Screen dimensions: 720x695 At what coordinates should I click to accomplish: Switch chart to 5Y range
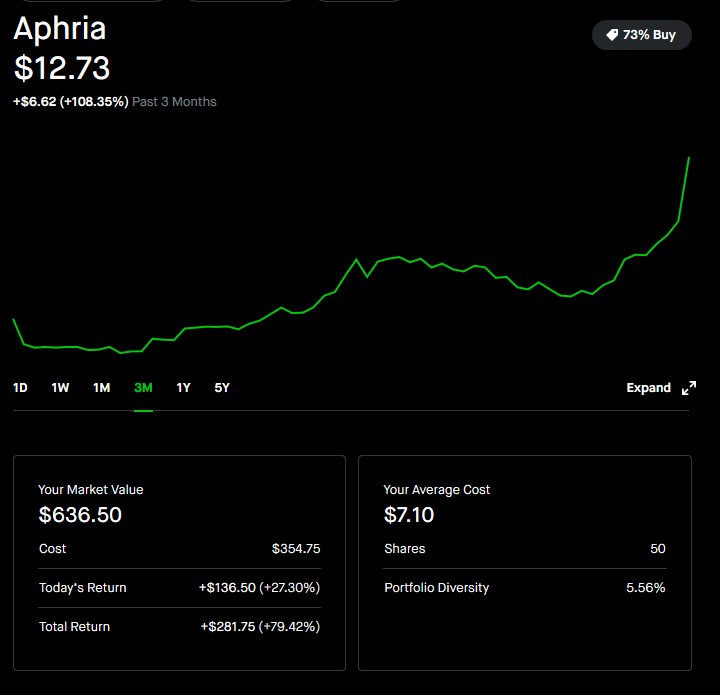222,388
